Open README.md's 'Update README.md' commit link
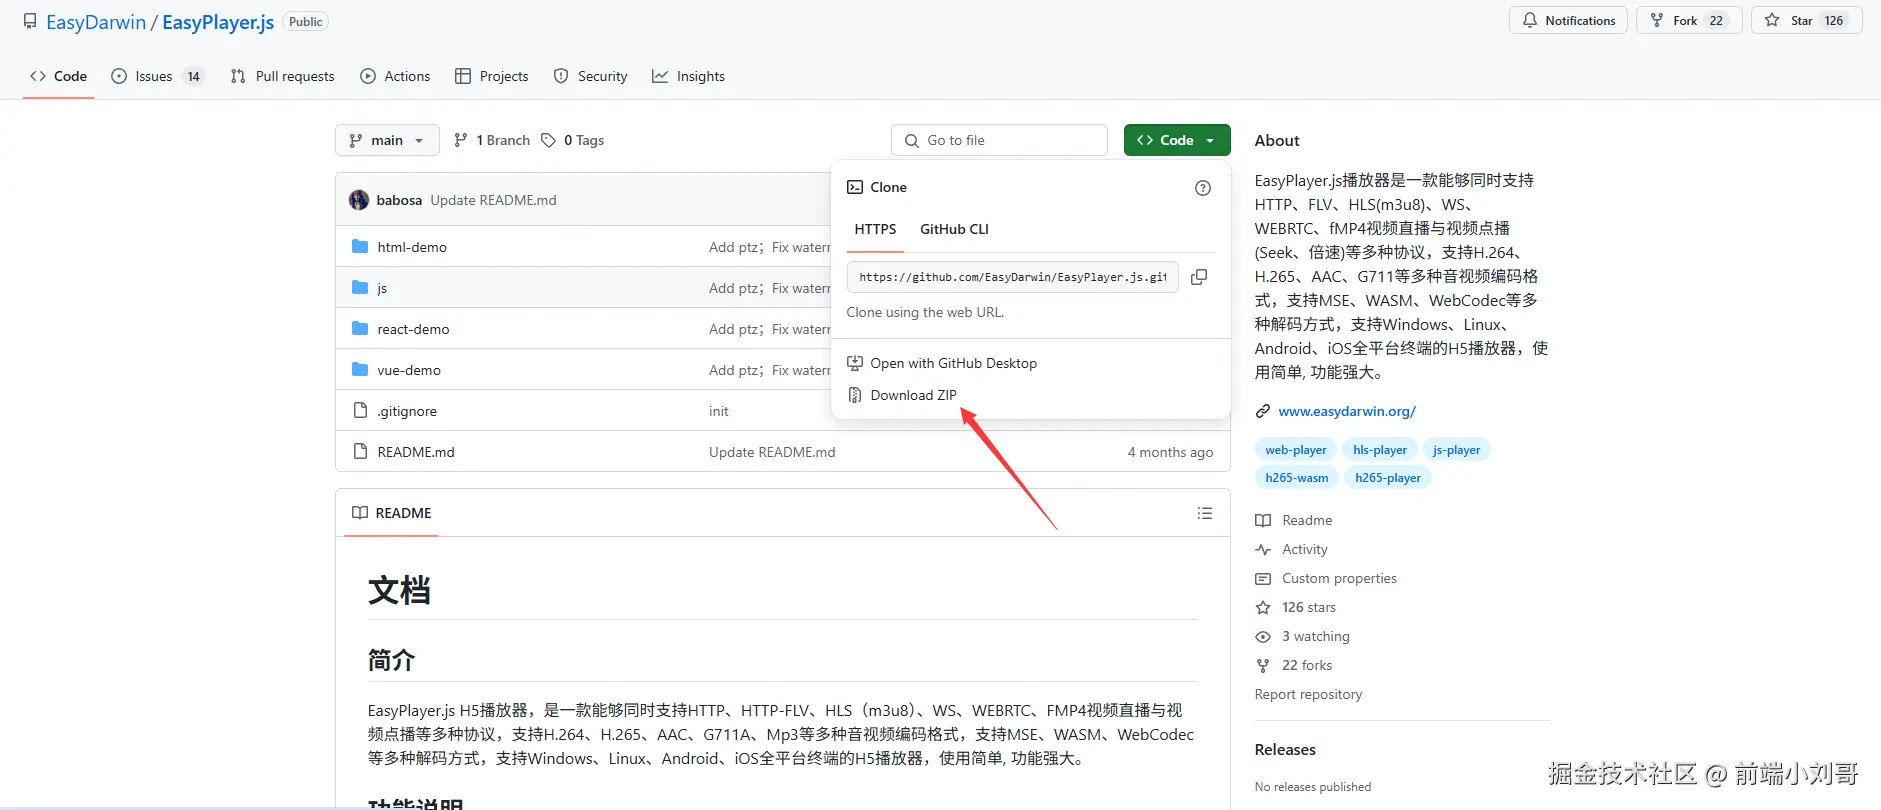 (772, 452)
